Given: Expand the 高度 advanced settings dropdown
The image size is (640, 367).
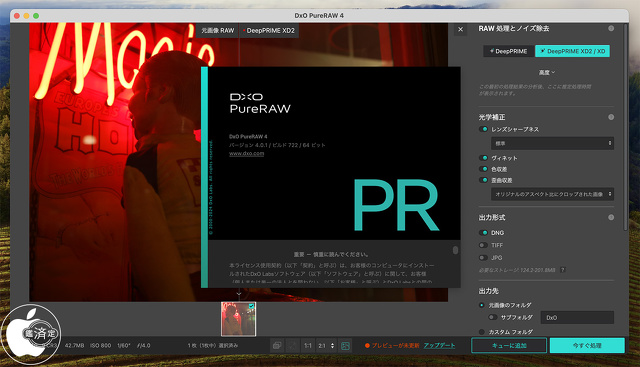Looking at the screenshot, I should (547, 72).
